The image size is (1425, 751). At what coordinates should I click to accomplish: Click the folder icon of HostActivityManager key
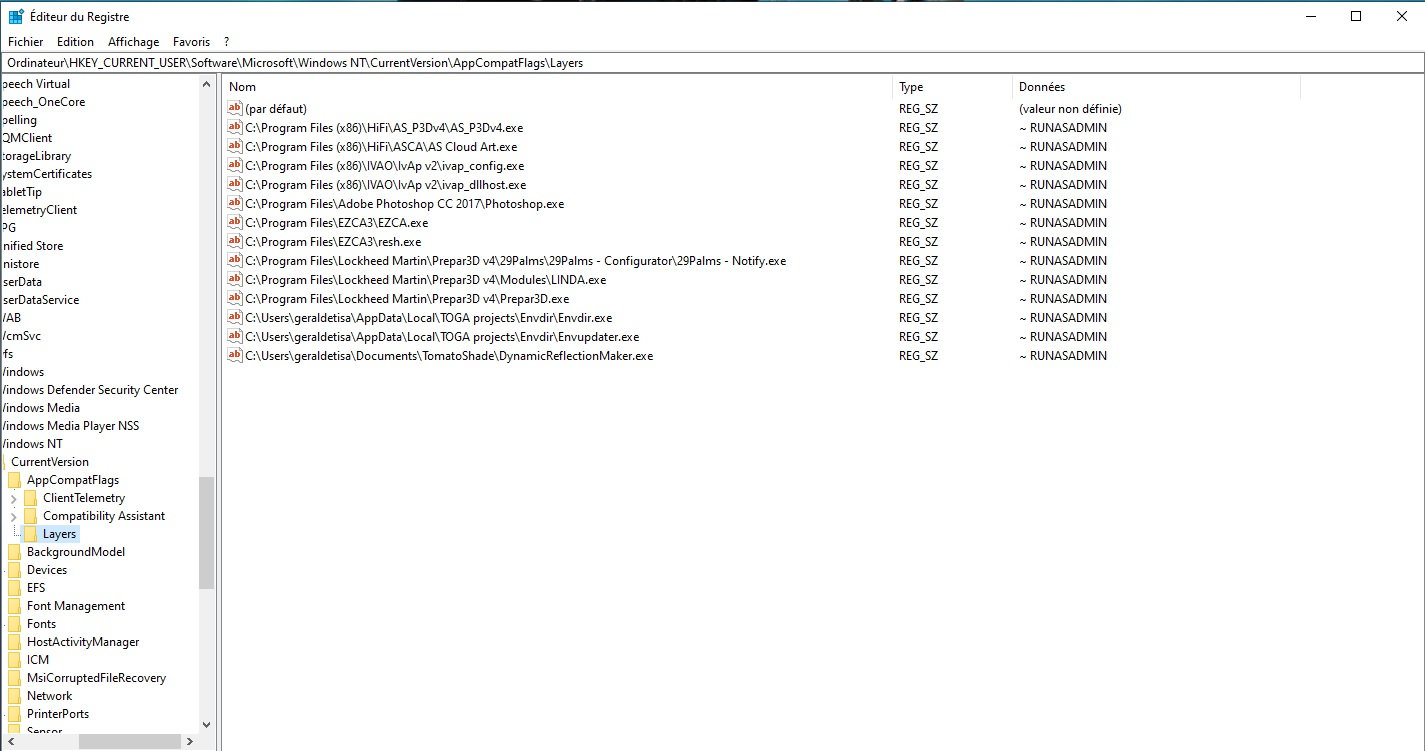[14, 642]
